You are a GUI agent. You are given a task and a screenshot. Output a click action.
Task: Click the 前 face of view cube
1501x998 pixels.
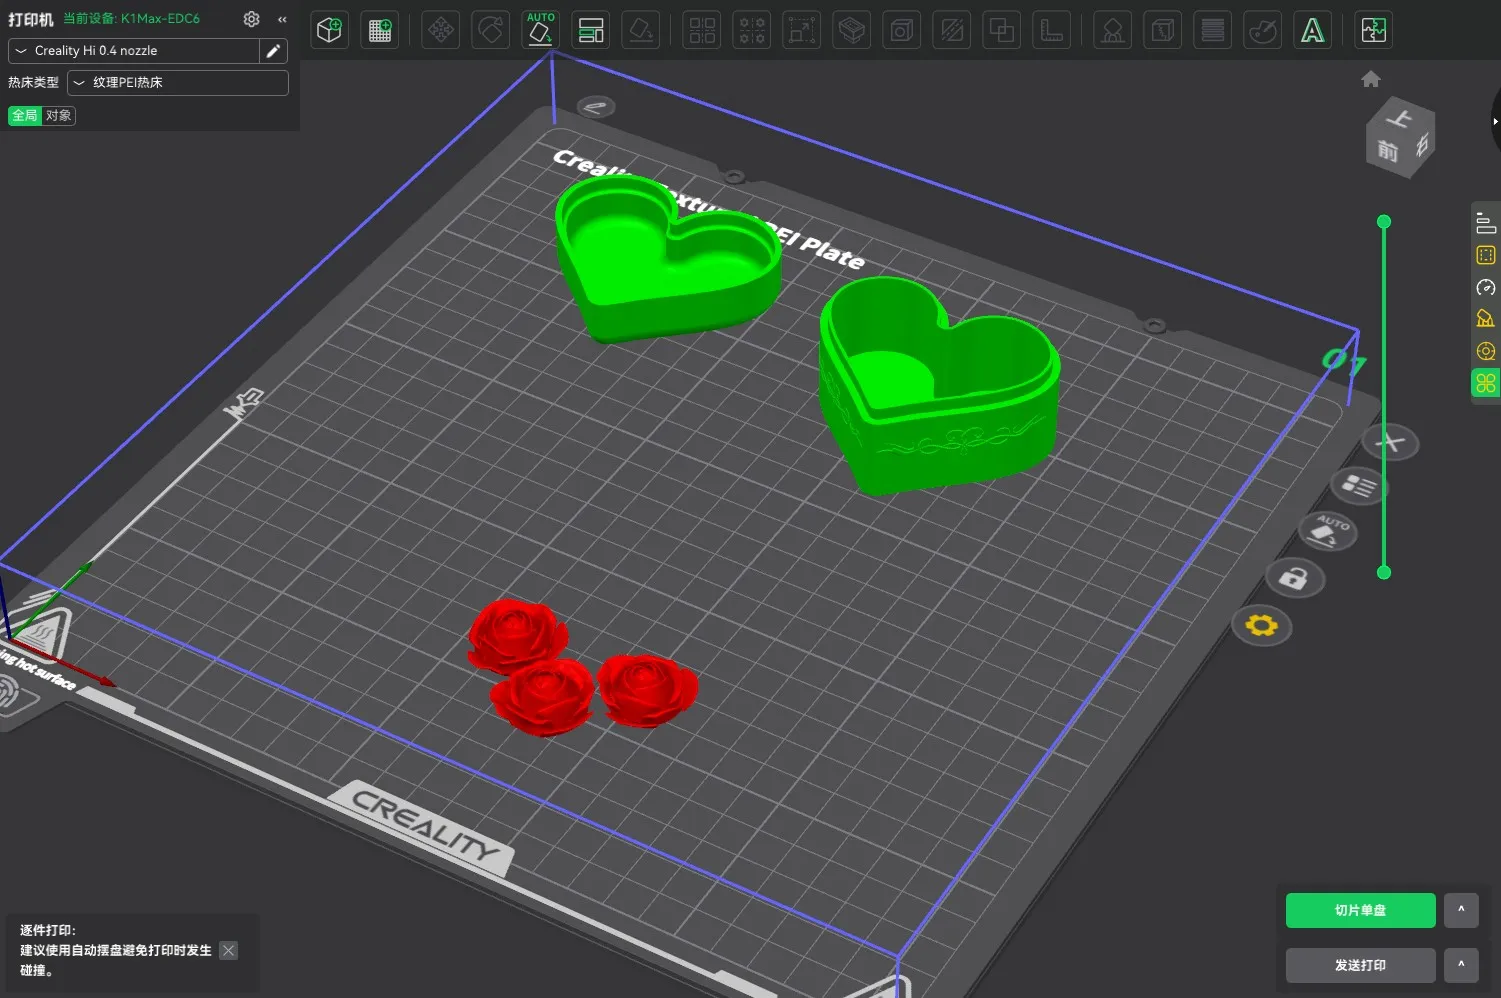coord(1388,152)
